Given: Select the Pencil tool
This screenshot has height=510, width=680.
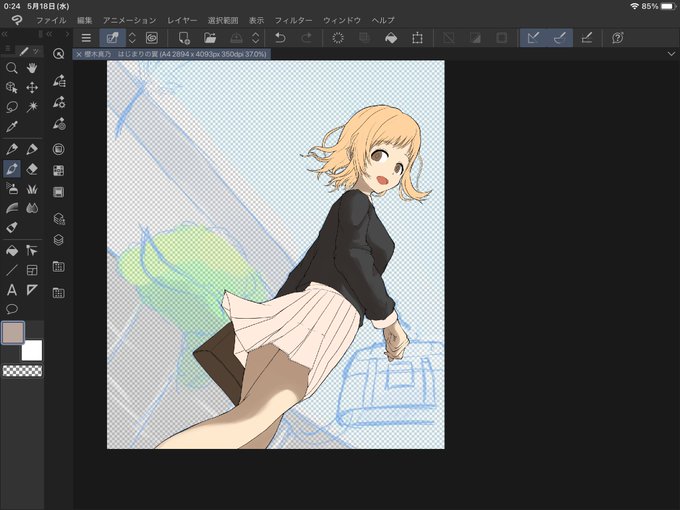Looking at the screenshot, I should tap(32, 149).
